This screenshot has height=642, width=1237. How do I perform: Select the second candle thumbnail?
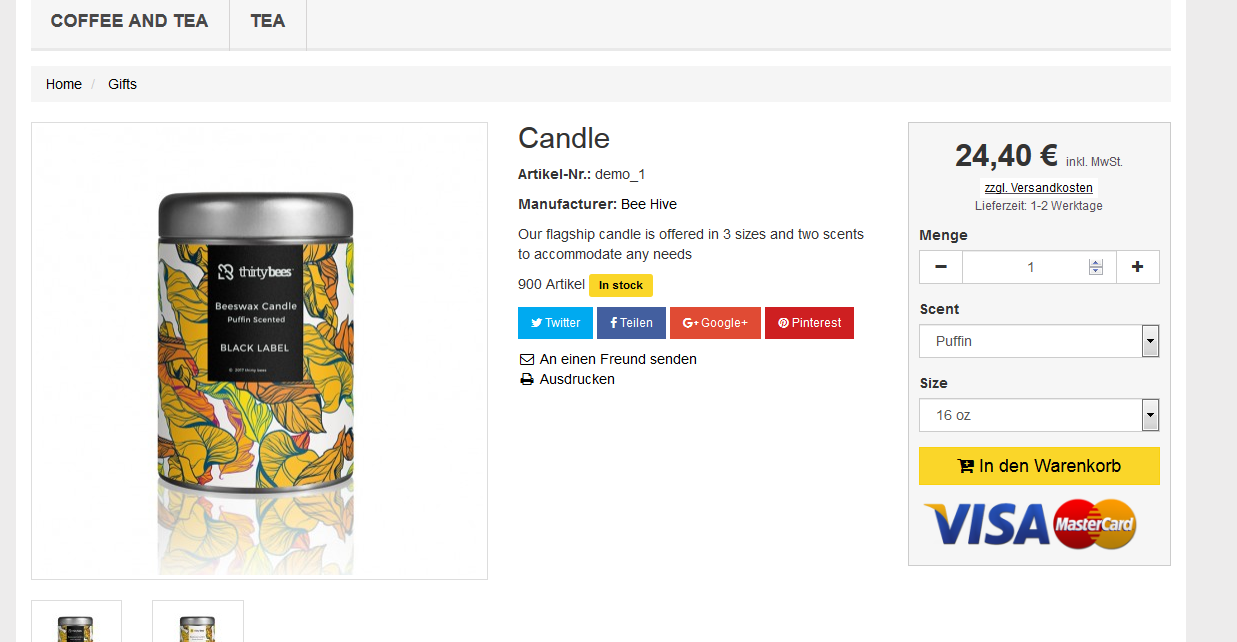coord(197,622)
